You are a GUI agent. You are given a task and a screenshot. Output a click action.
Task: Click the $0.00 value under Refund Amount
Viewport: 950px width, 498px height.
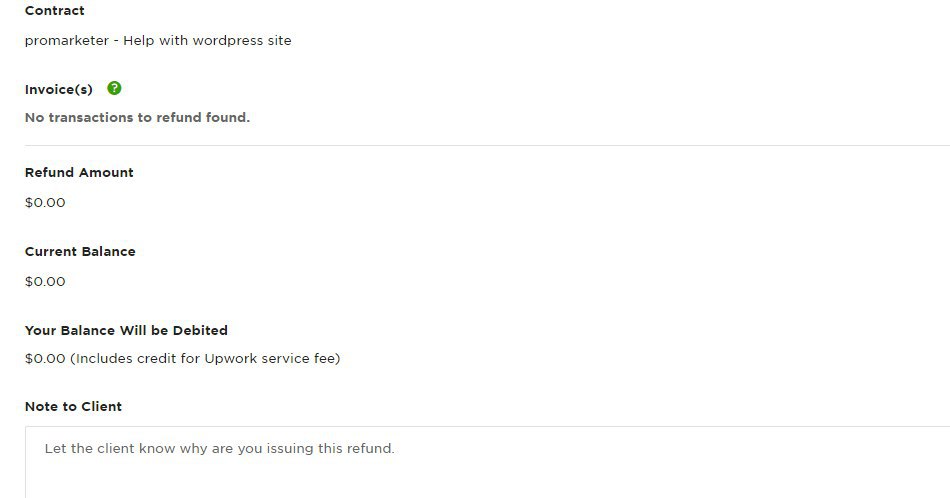(x=45, y=202)
